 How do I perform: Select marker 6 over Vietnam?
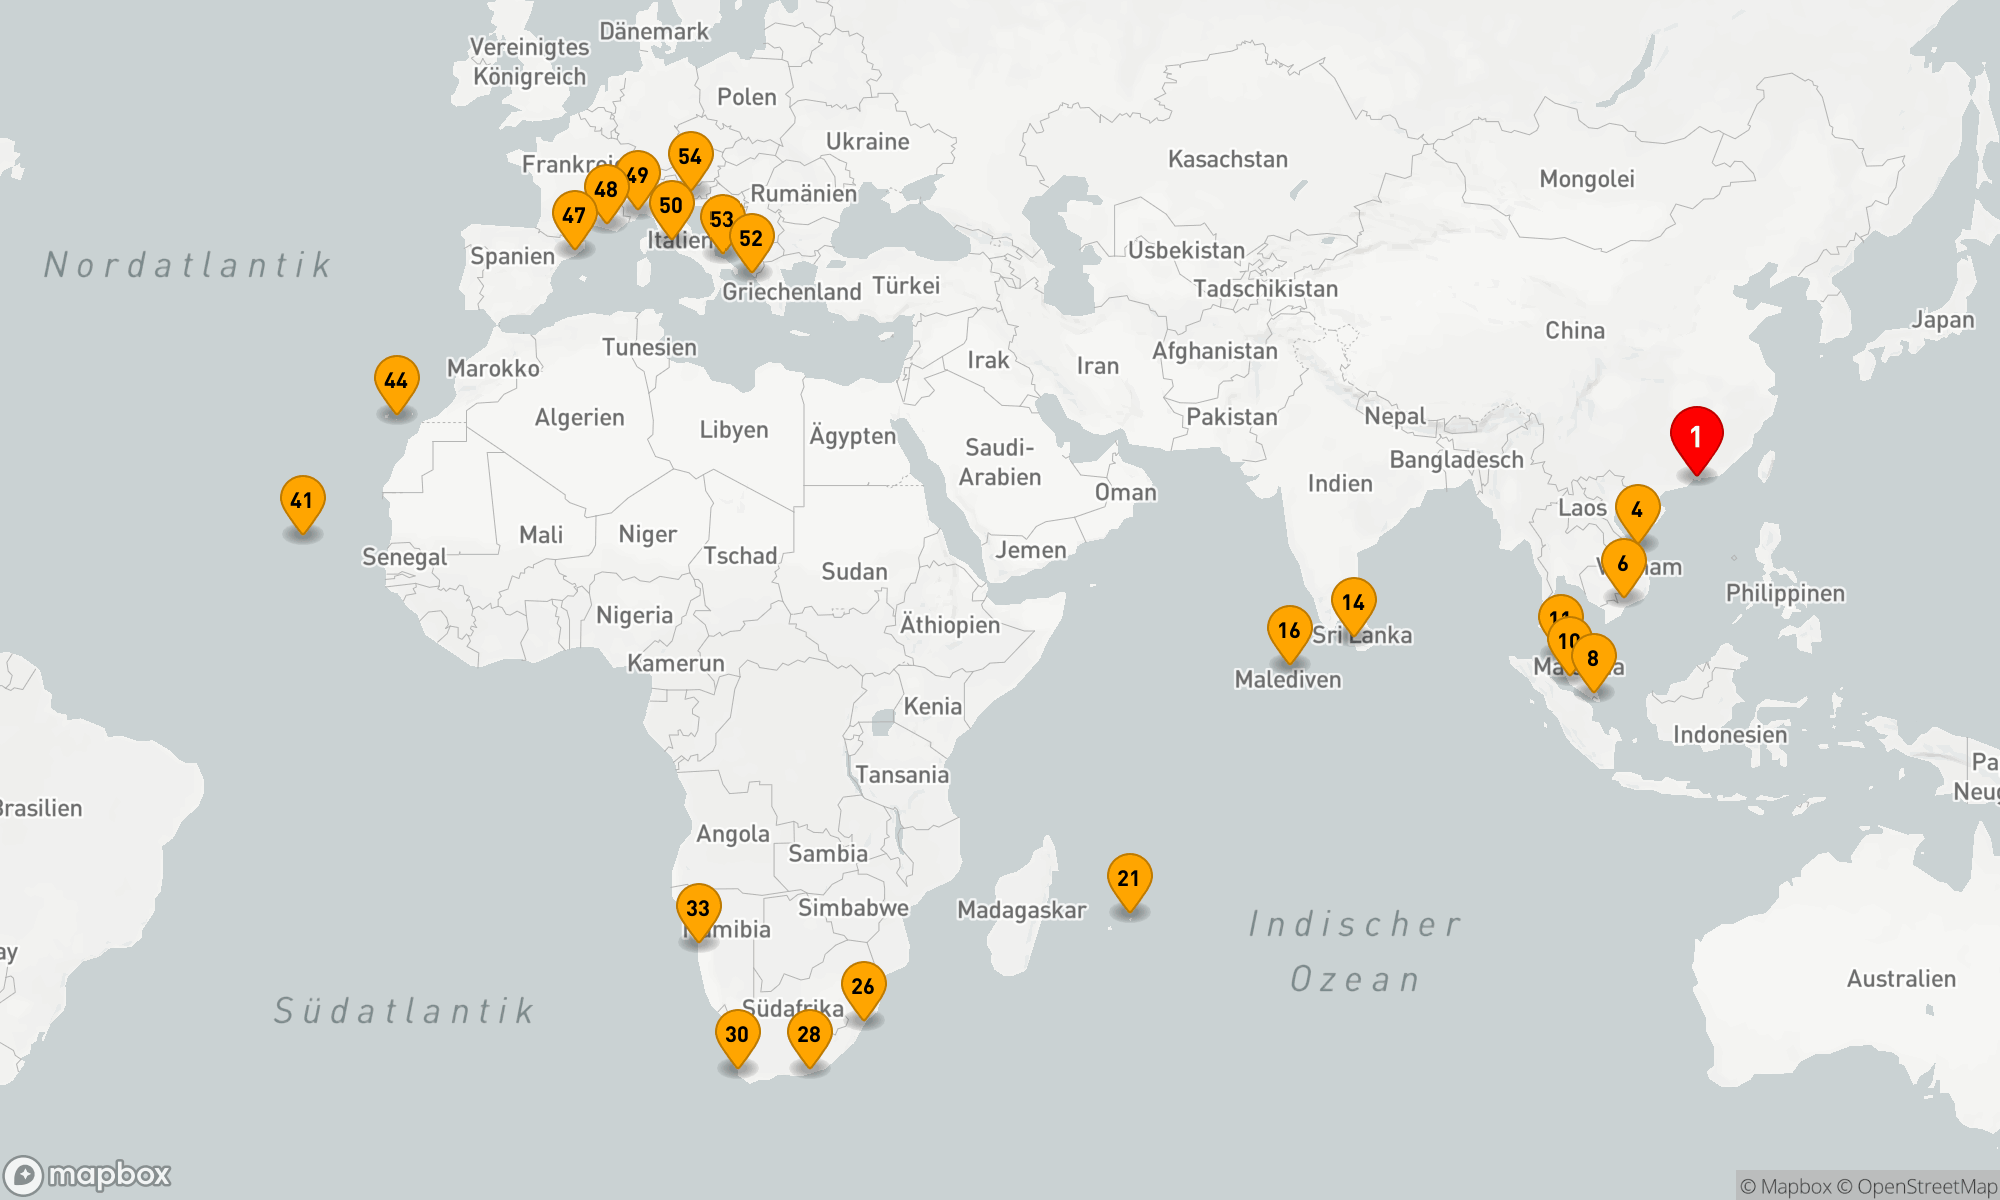pos(1623,564)
